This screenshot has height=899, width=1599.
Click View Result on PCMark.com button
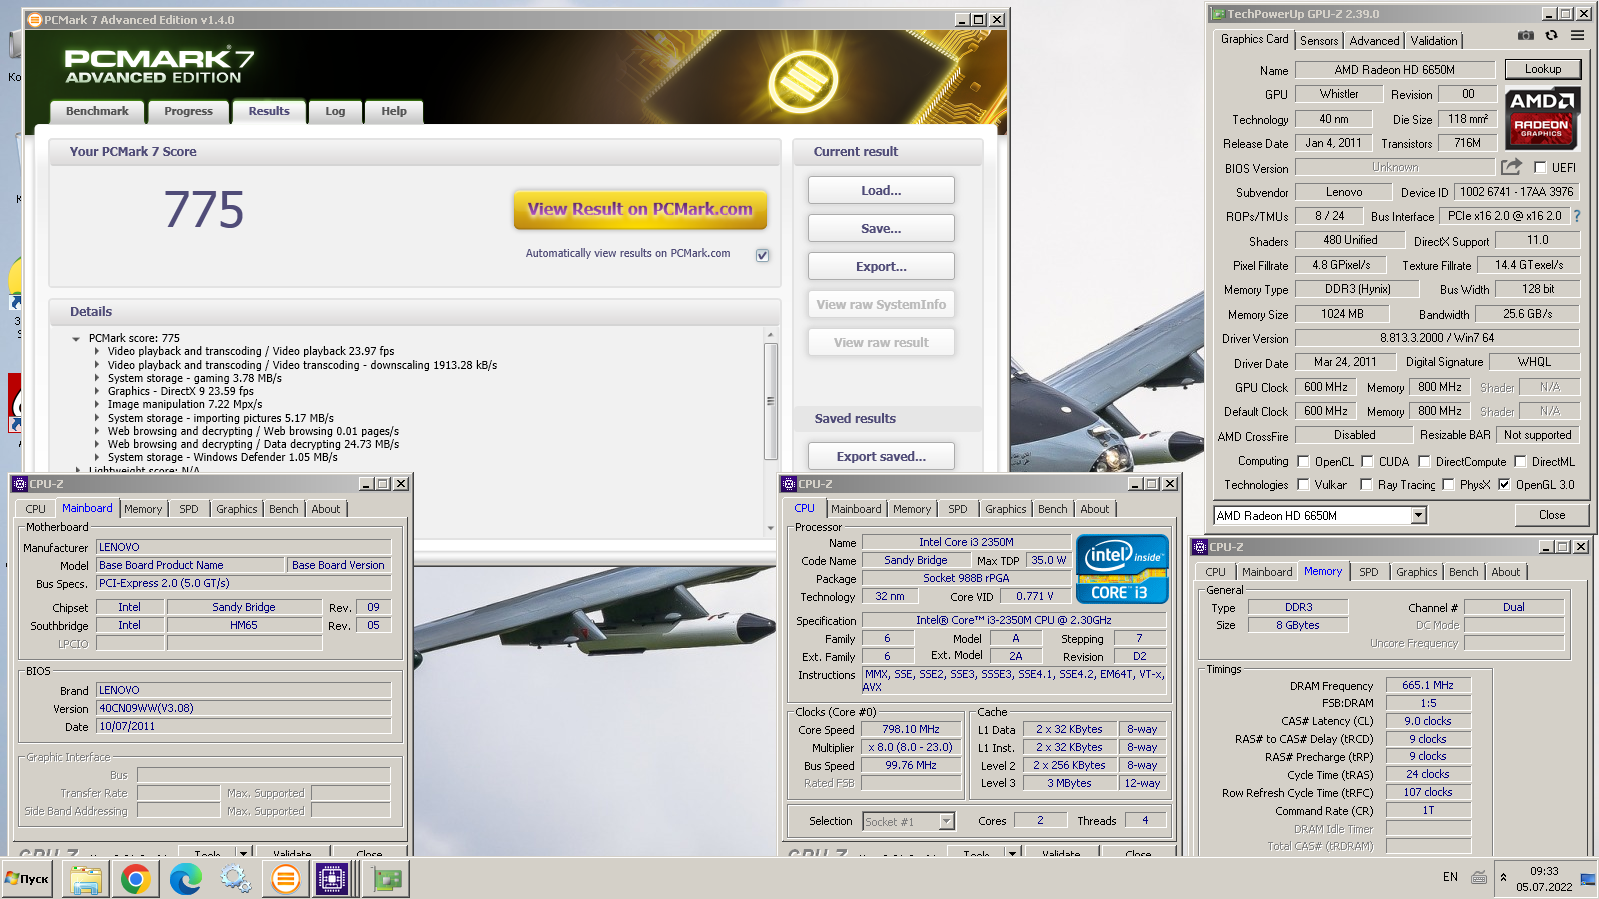pyautogui.click(x=640, y=209)
